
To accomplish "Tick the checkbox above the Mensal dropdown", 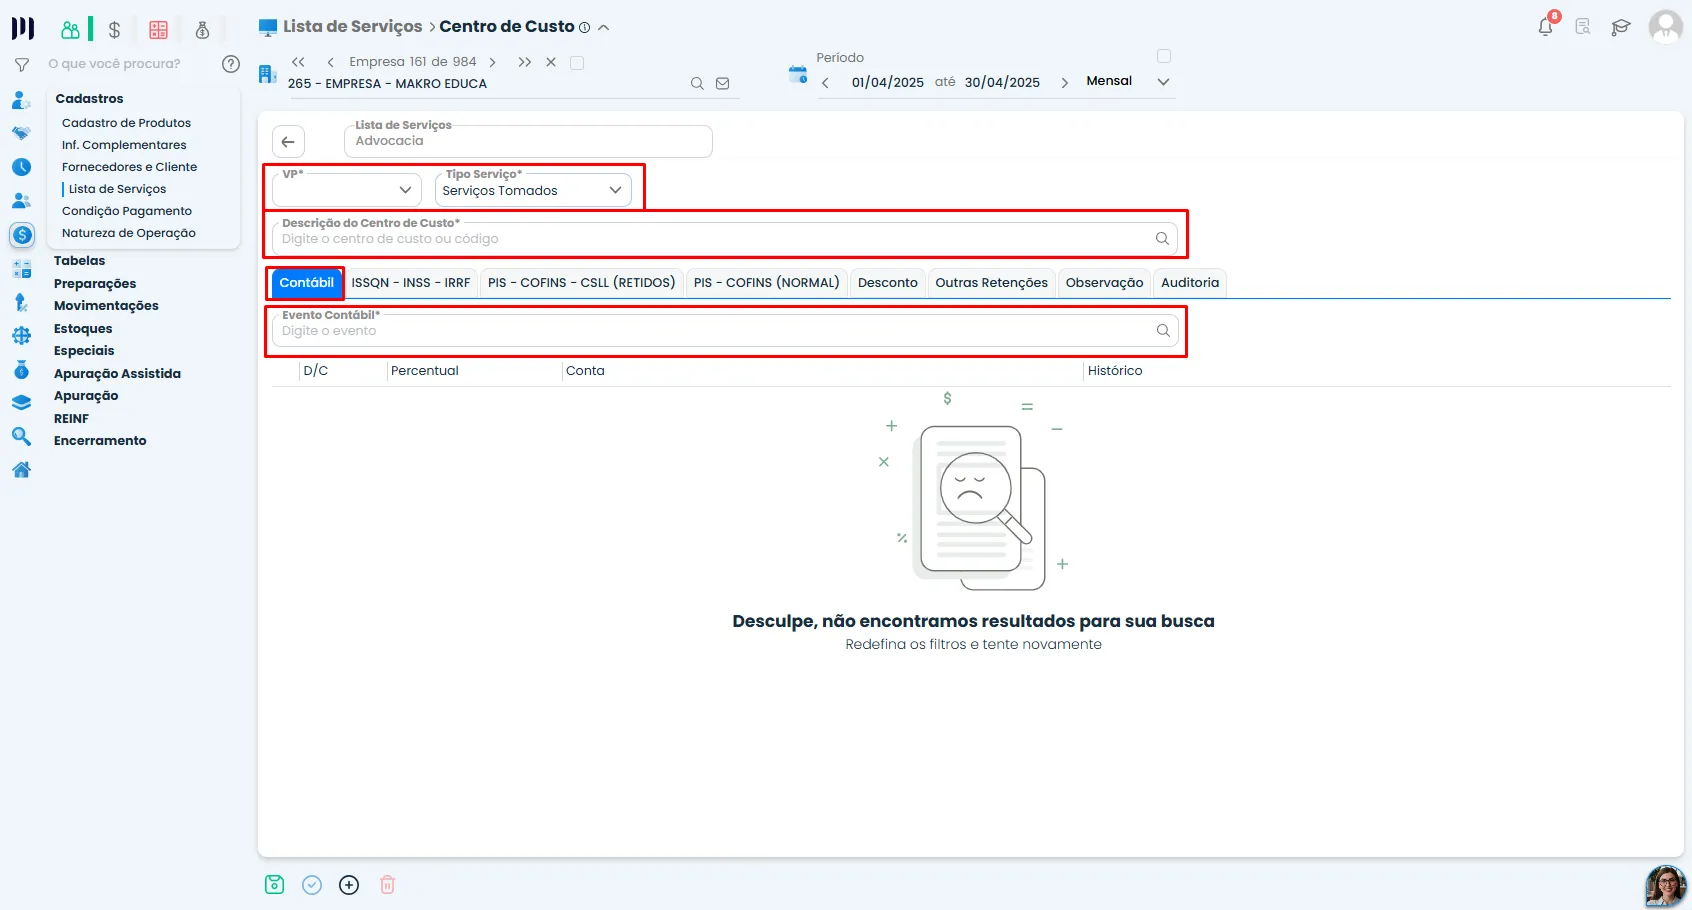I will pyautogui.click(x=1164, y=56).
